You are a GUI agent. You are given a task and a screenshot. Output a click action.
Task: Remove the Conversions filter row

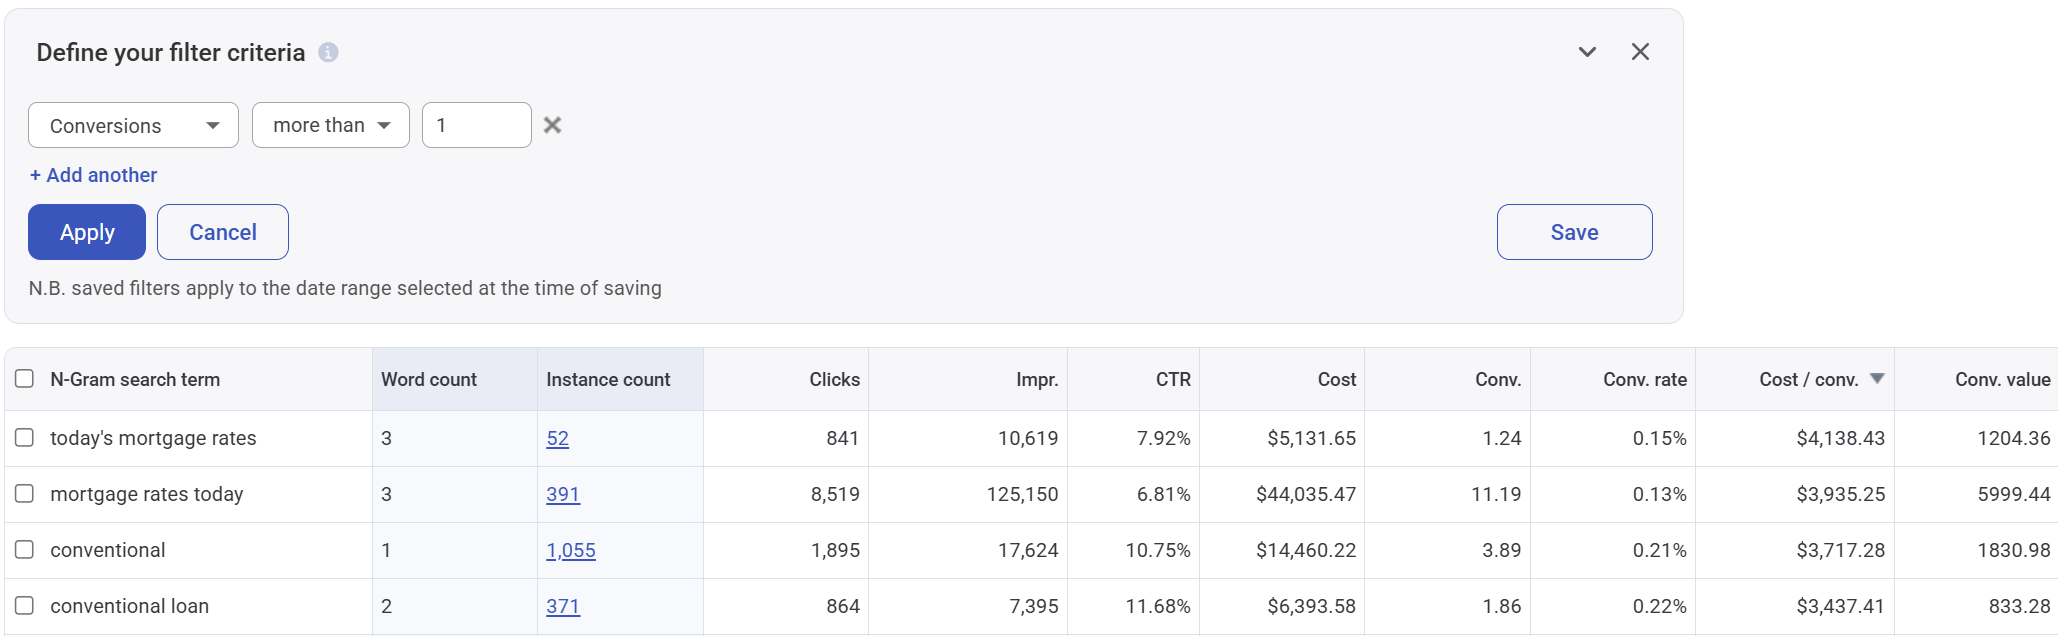pos(552,125)
